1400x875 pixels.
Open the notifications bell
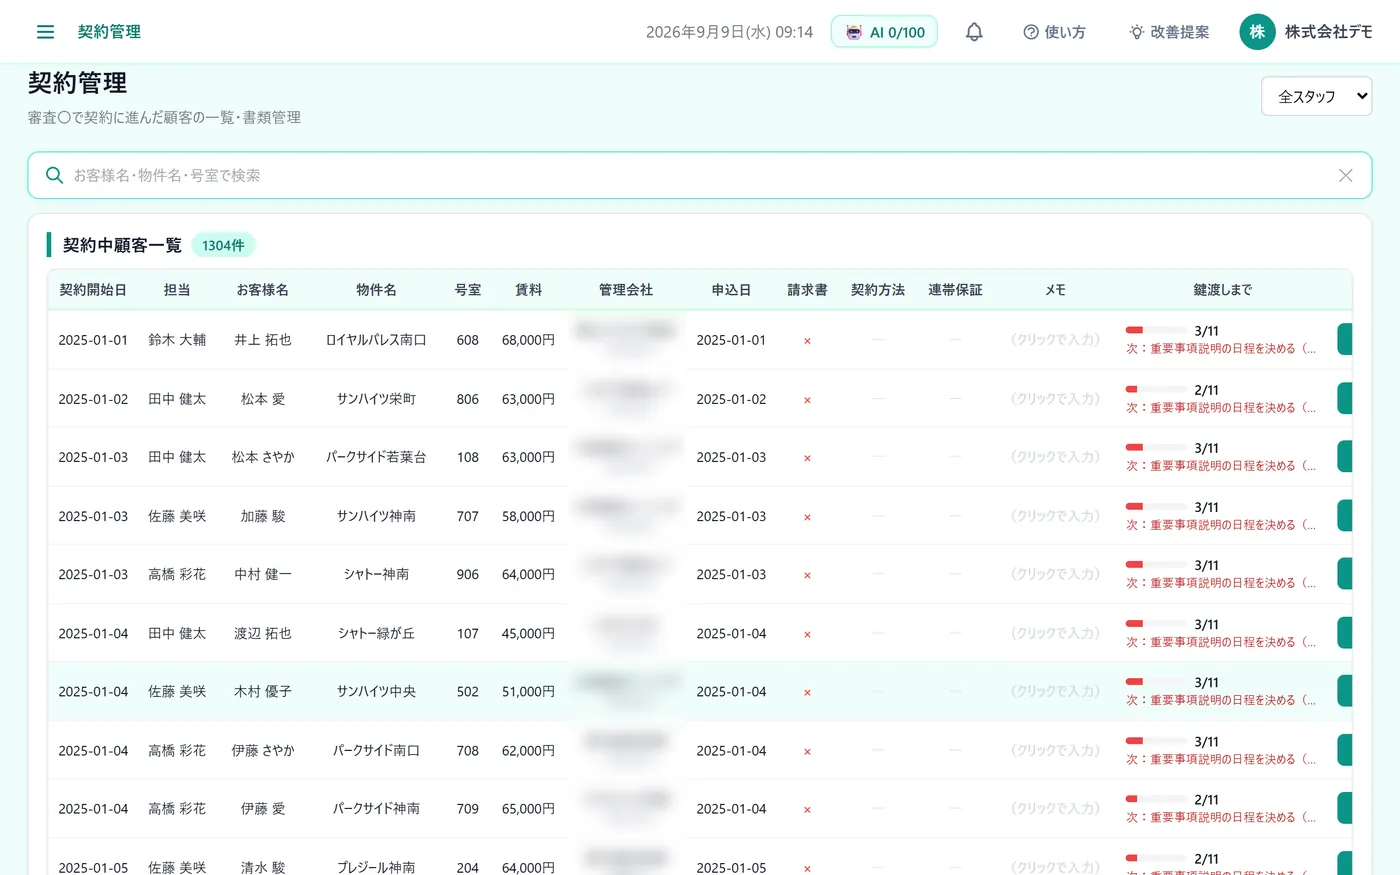tap(974, 32)
